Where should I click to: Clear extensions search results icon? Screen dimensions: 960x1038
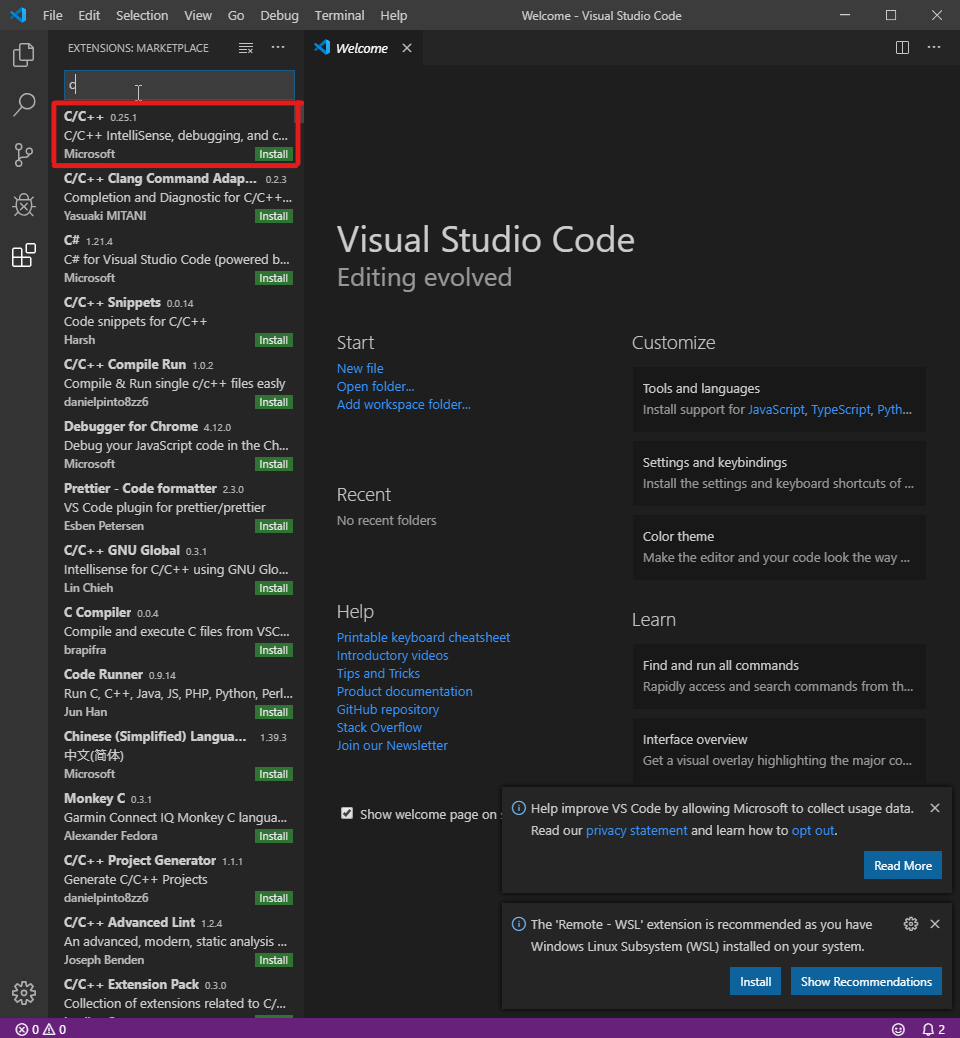pos(246,48)
